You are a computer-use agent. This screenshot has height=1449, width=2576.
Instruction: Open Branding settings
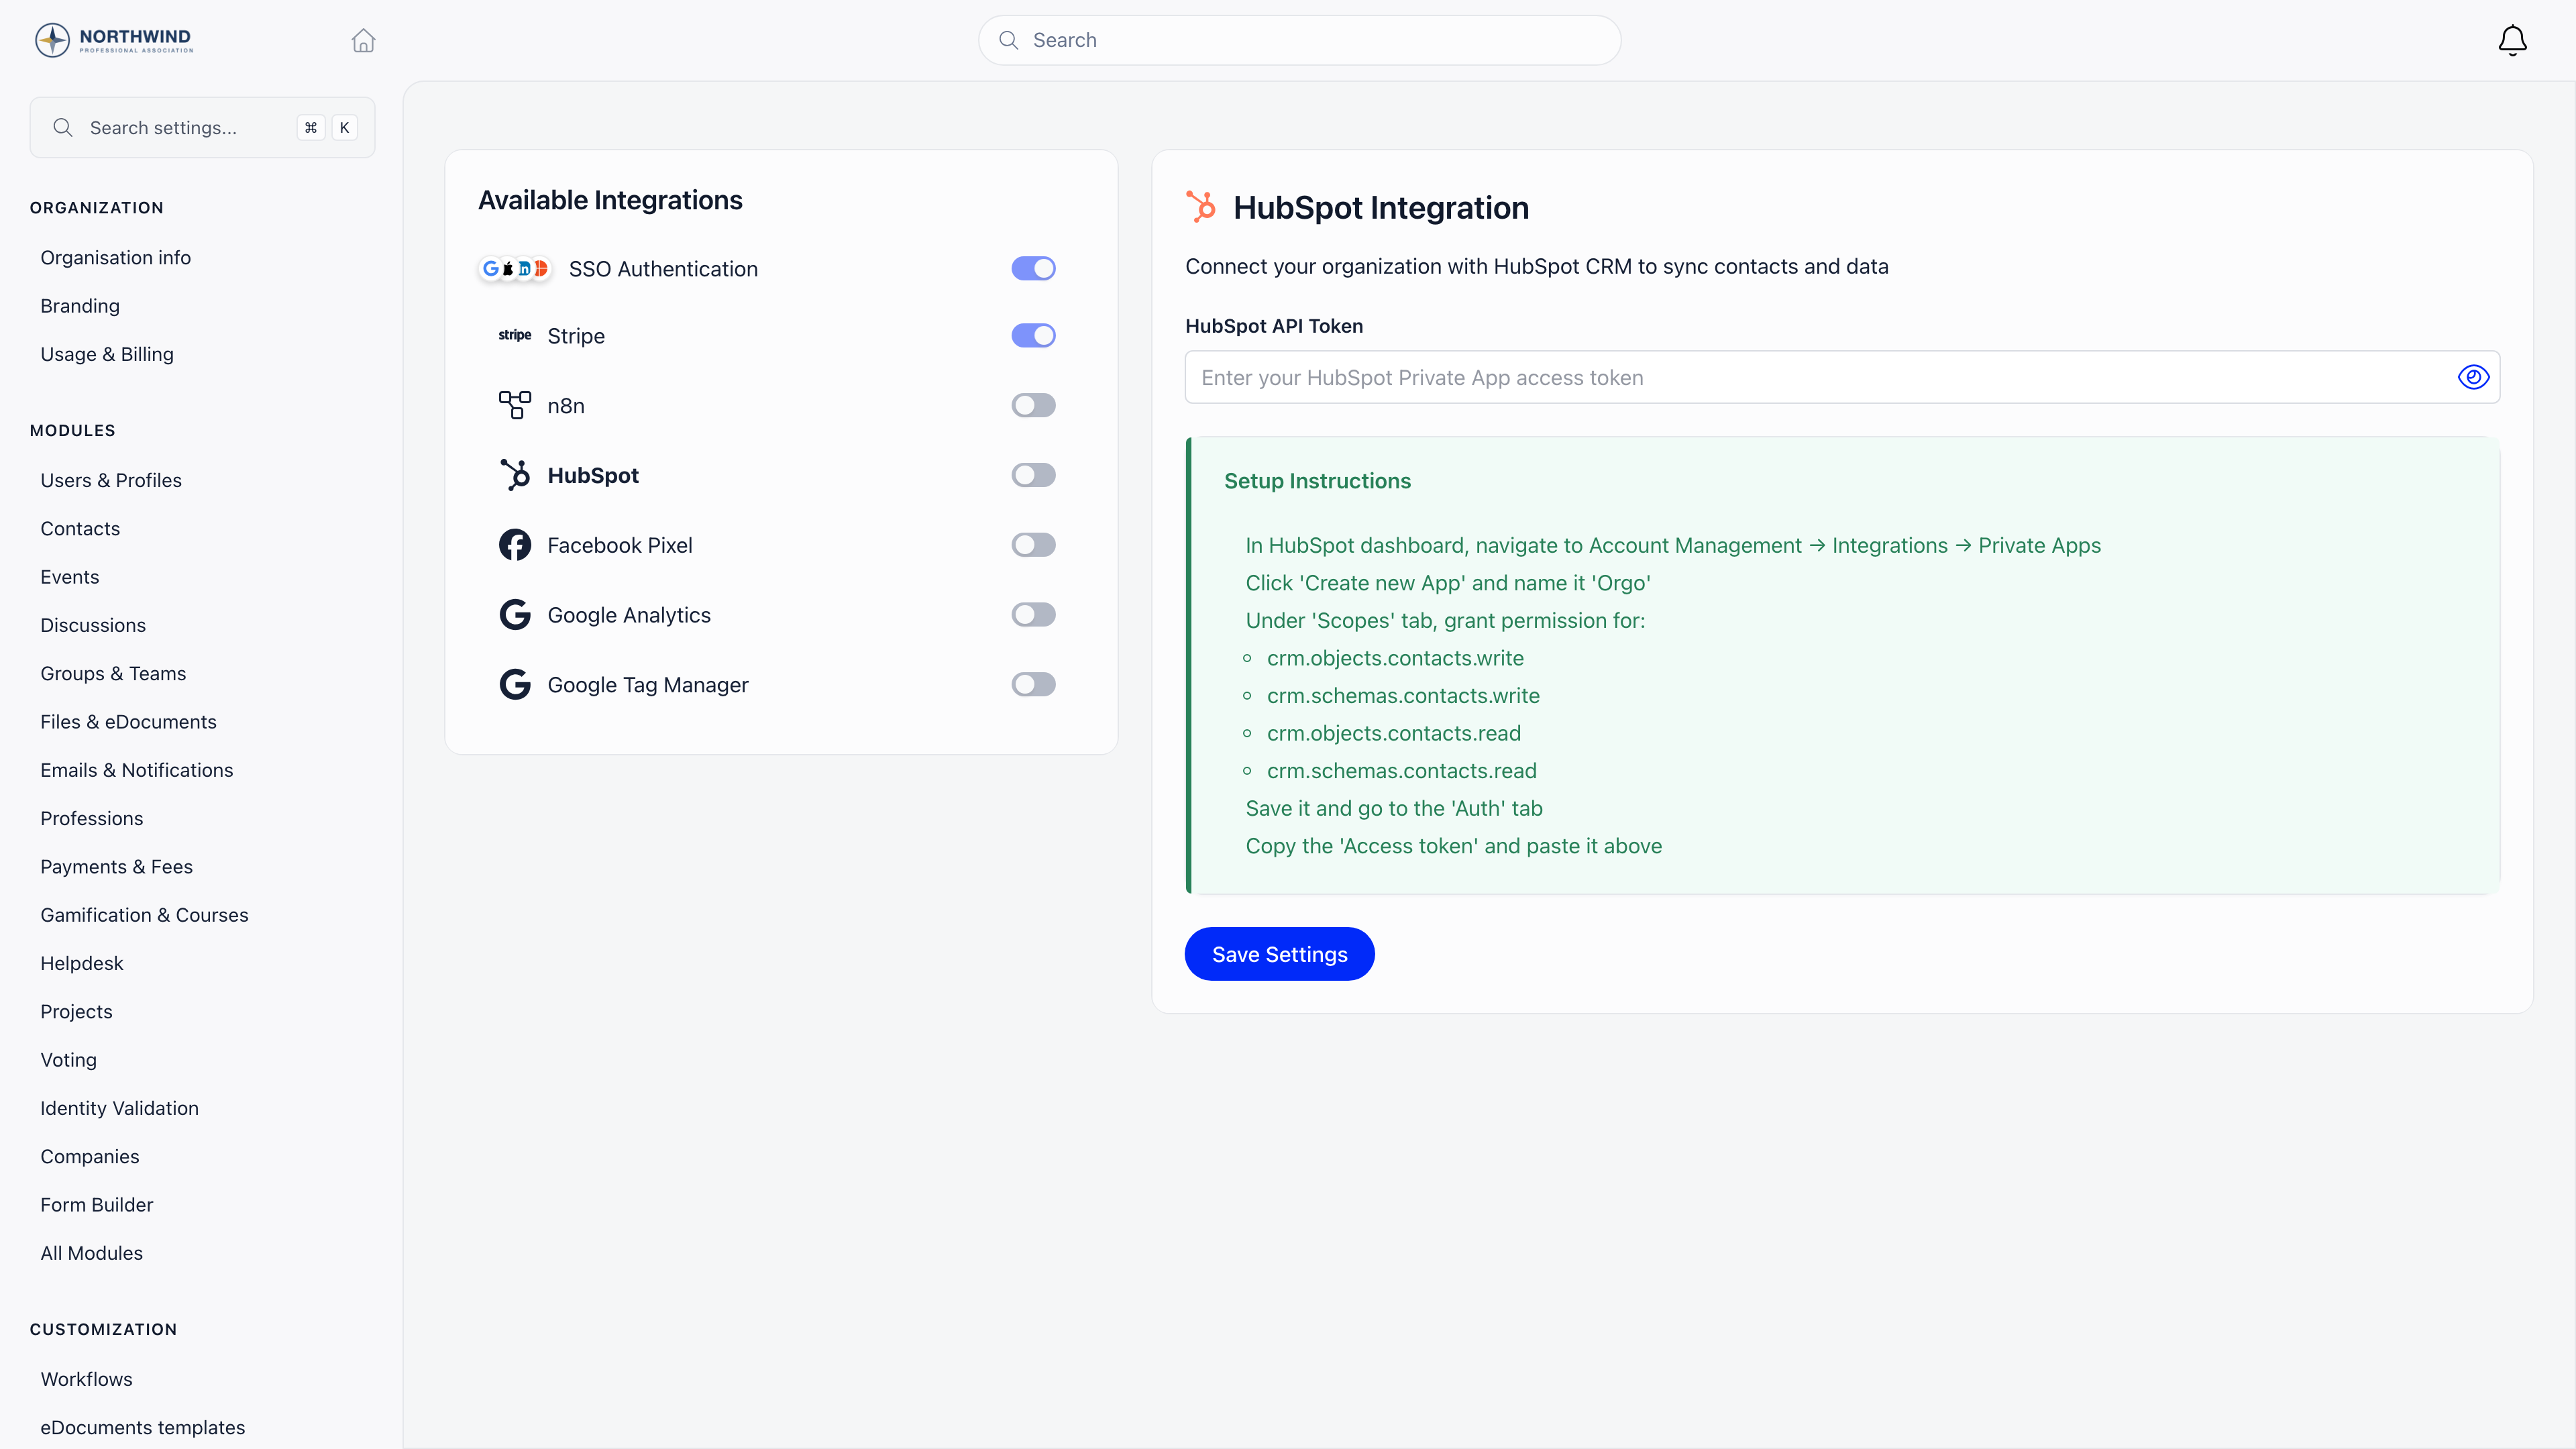[80, 306]
